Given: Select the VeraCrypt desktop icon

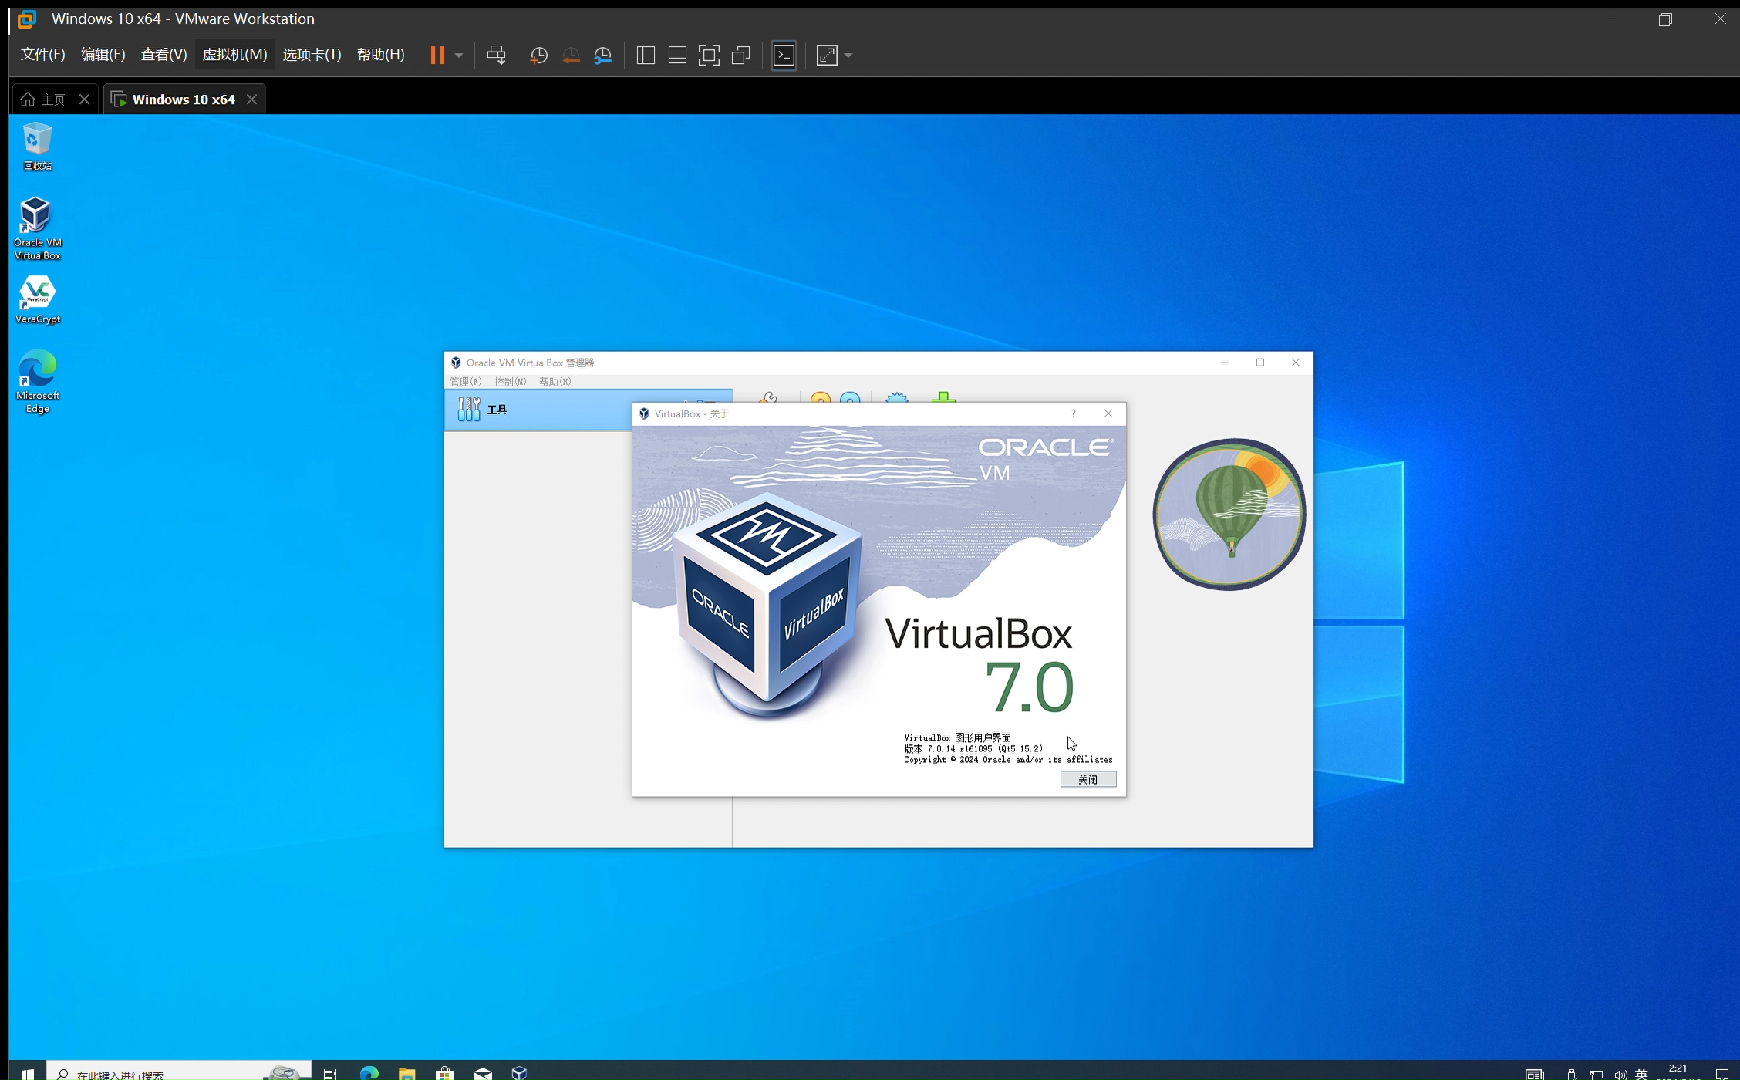Looking at the screenshot, I should point(37,299).
